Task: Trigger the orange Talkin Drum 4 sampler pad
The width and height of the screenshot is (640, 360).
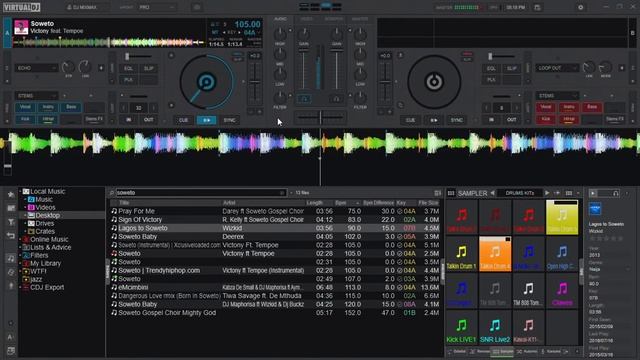Action: (495, 254)
